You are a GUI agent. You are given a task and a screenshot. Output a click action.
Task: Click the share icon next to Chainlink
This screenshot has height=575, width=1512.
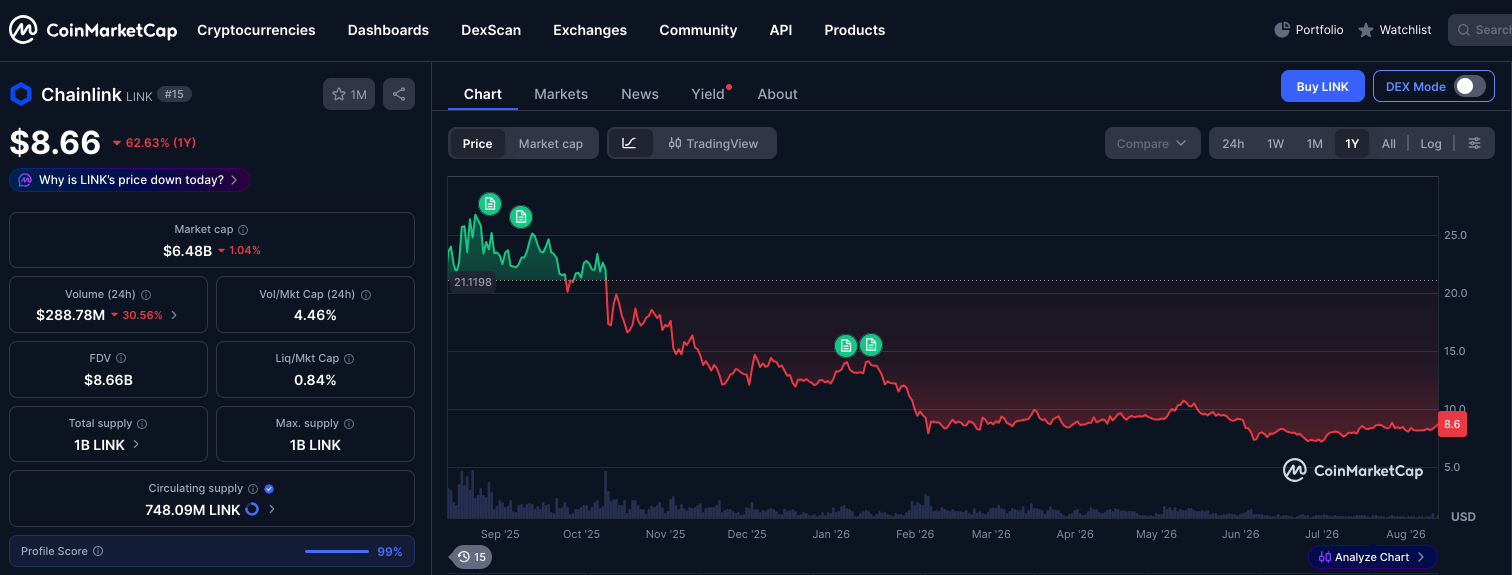point(399,95)
